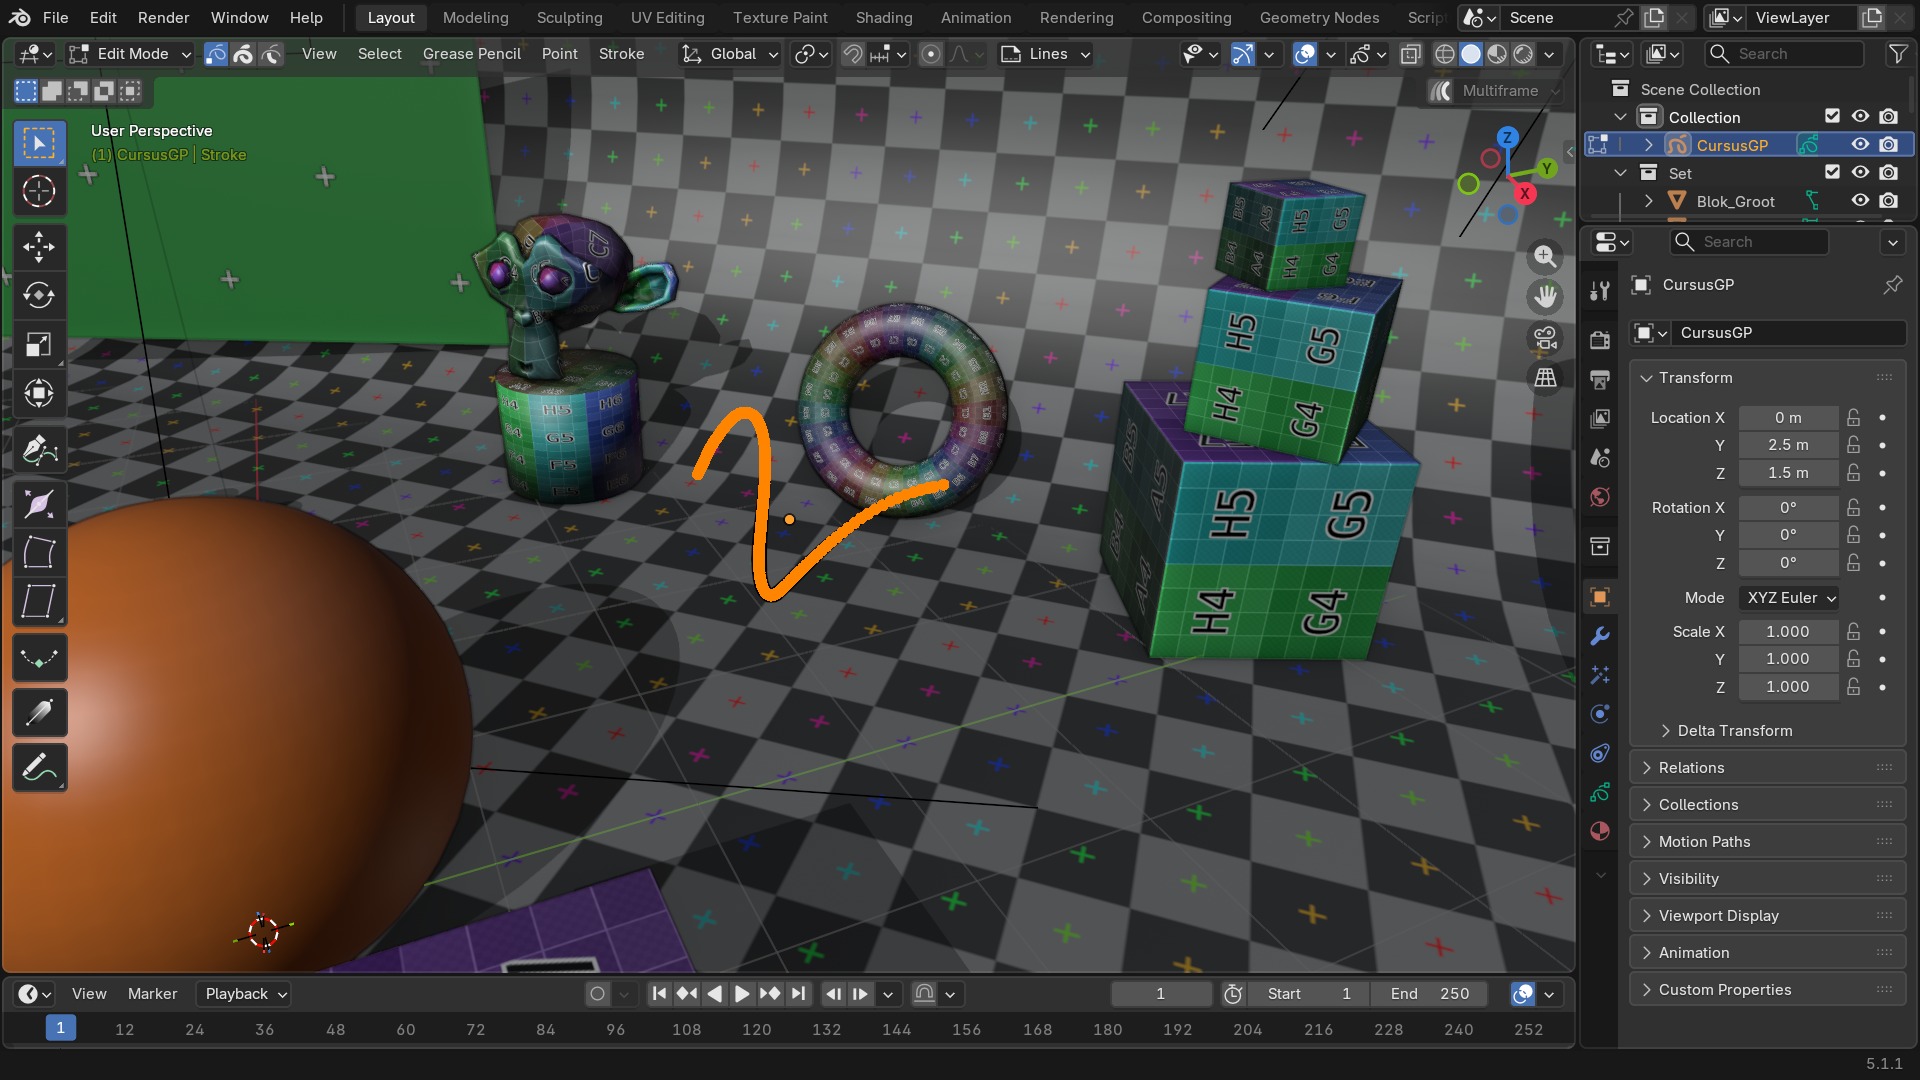The height and width of the screenshot is (1080, 1920).
Task: Click the outliner Search field
Action: click(x=1785, y=54)
